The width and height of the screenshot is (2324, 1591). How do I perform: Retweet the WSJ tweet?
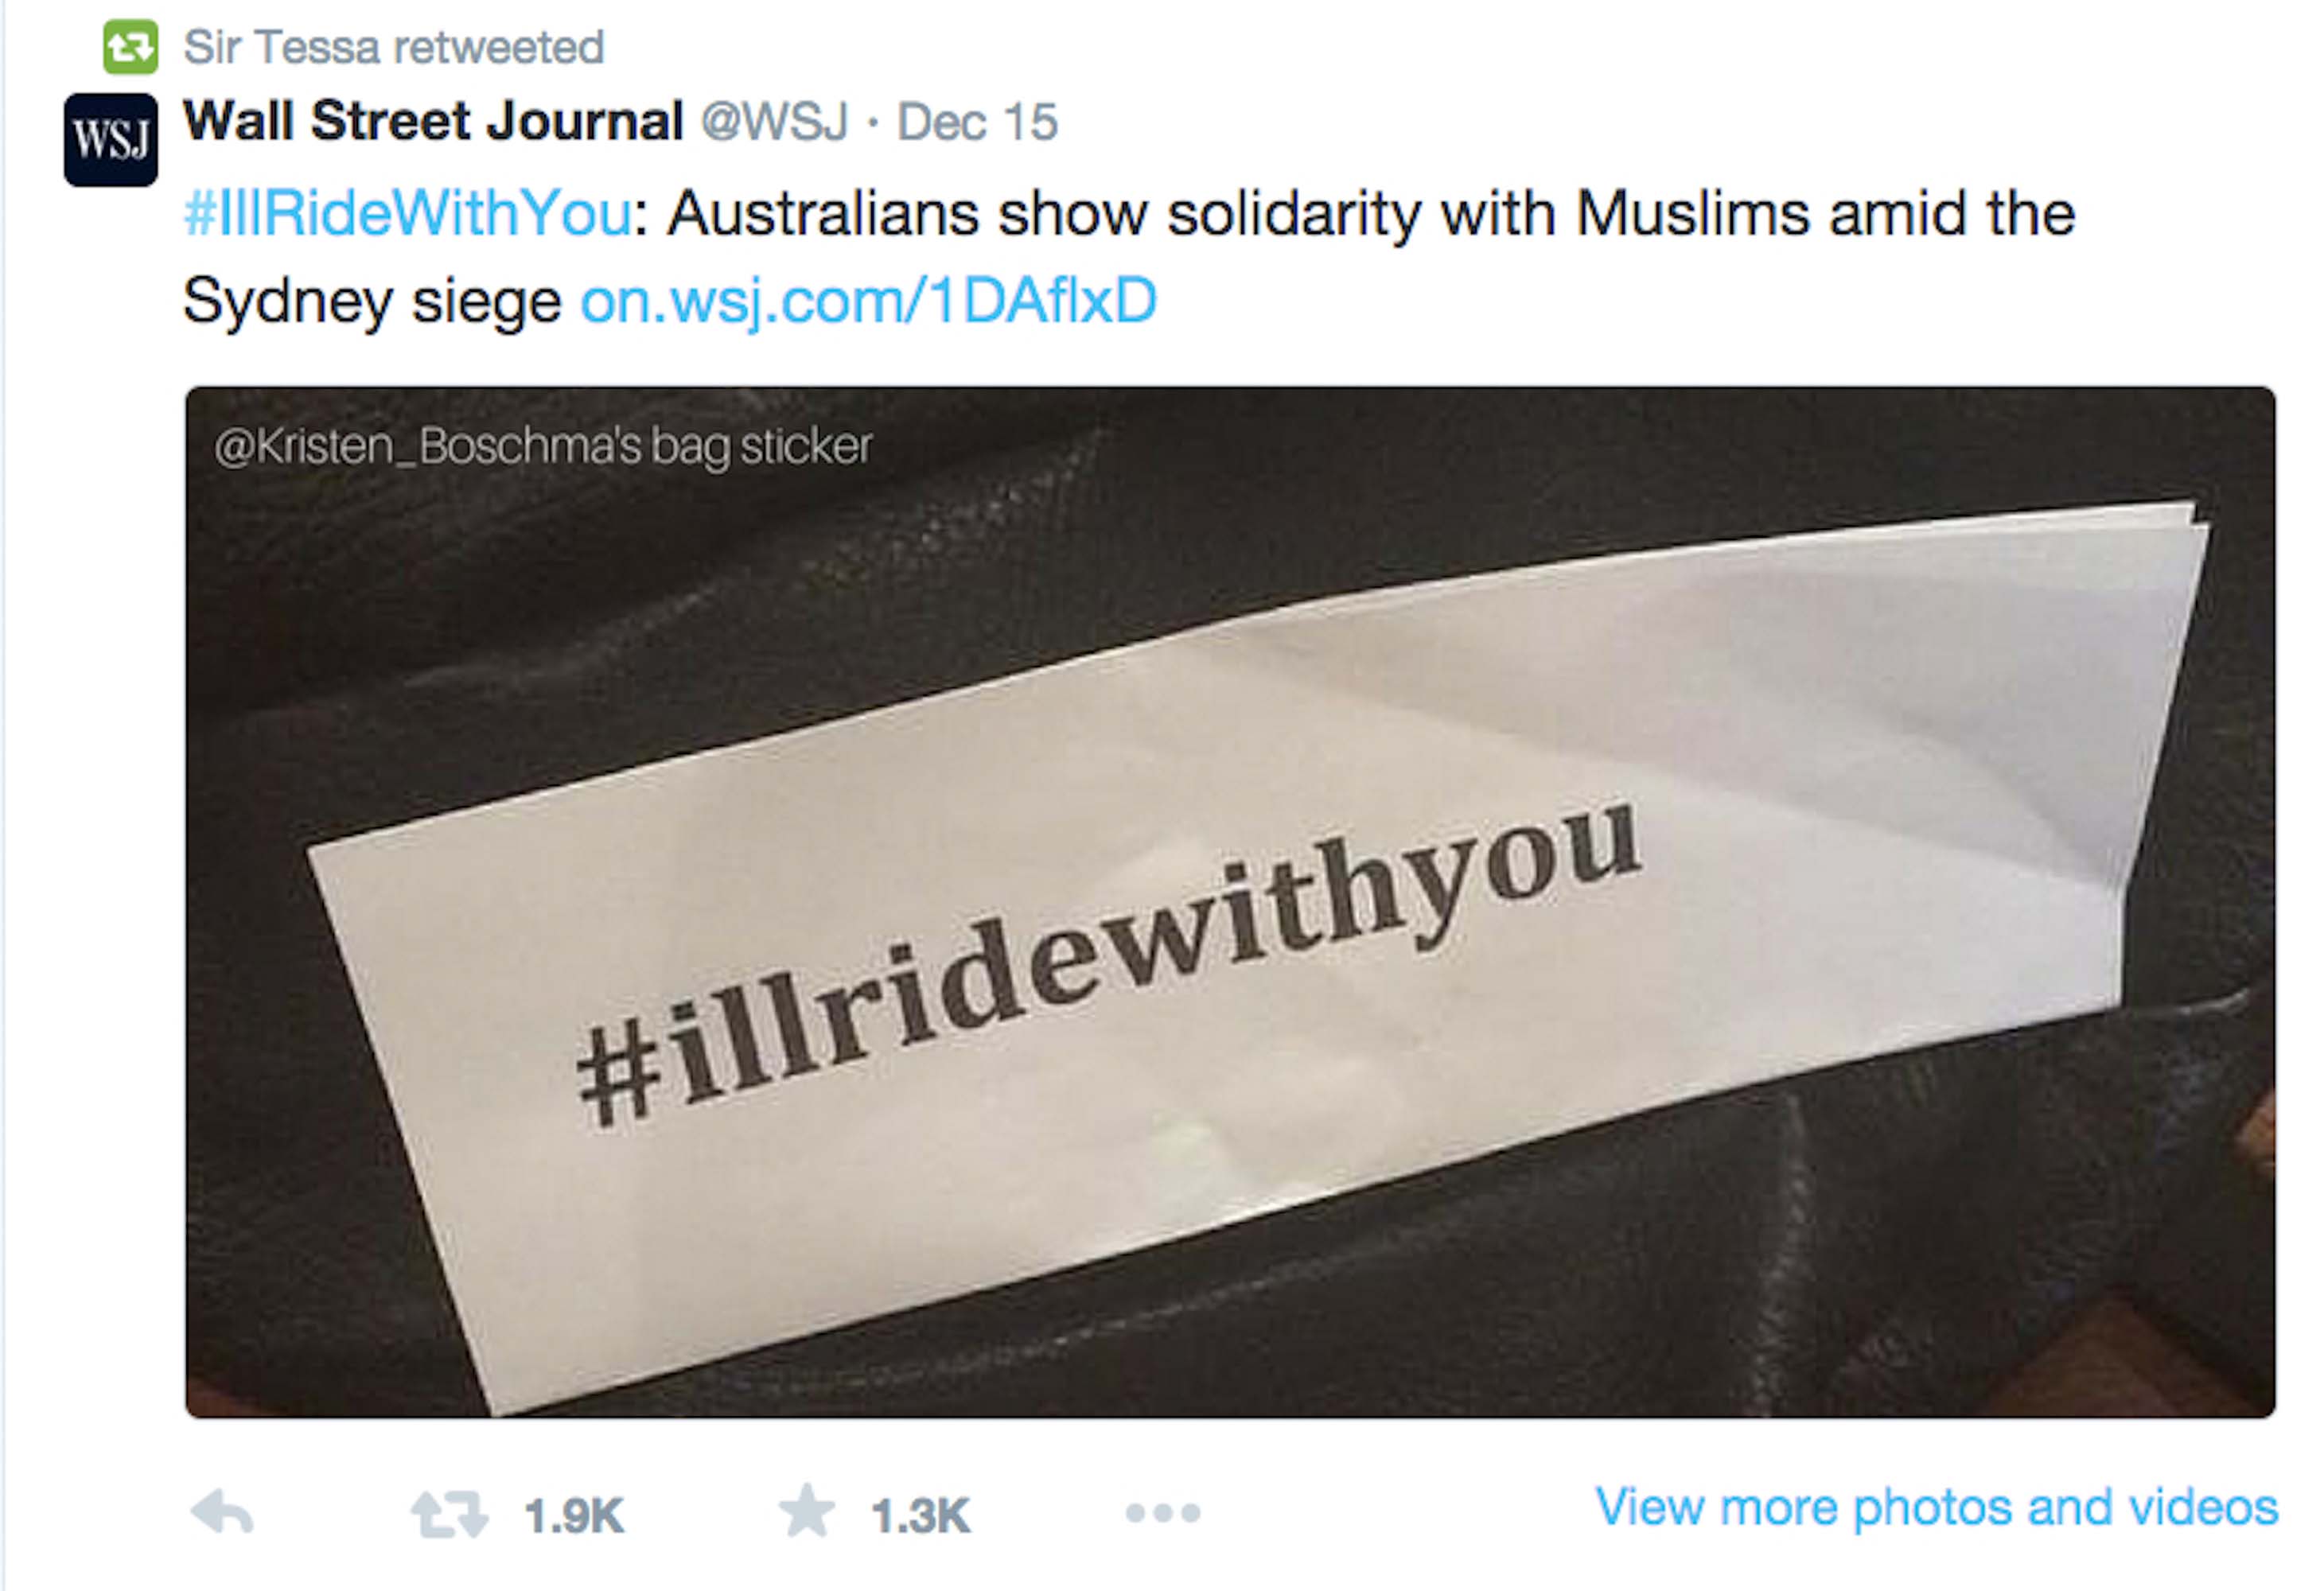tap(449, 1514)
